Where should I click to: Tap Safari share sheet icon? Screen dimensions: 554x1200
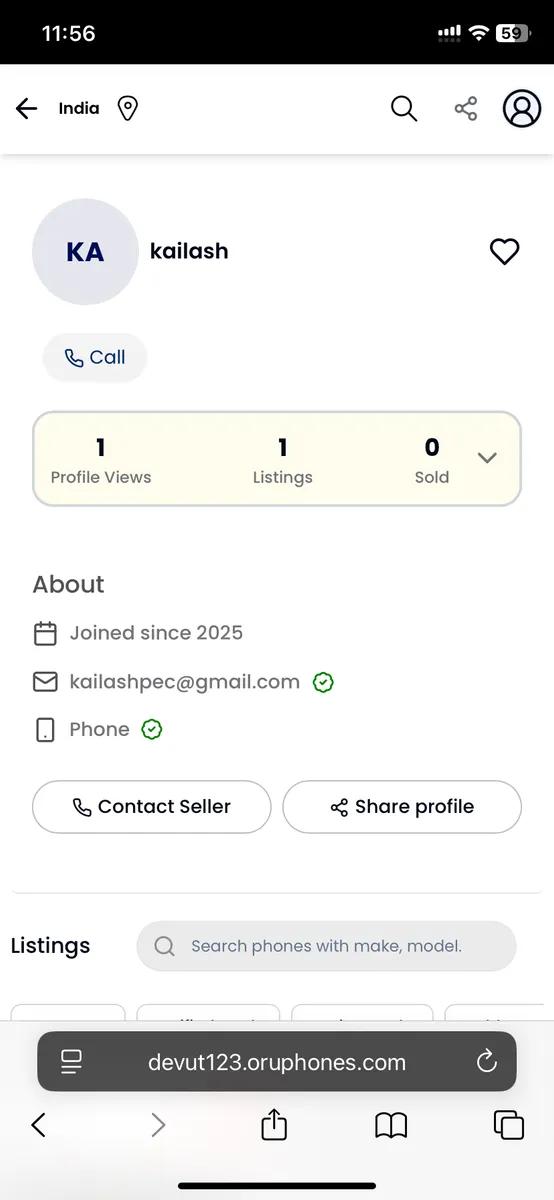pos(274,1124)
